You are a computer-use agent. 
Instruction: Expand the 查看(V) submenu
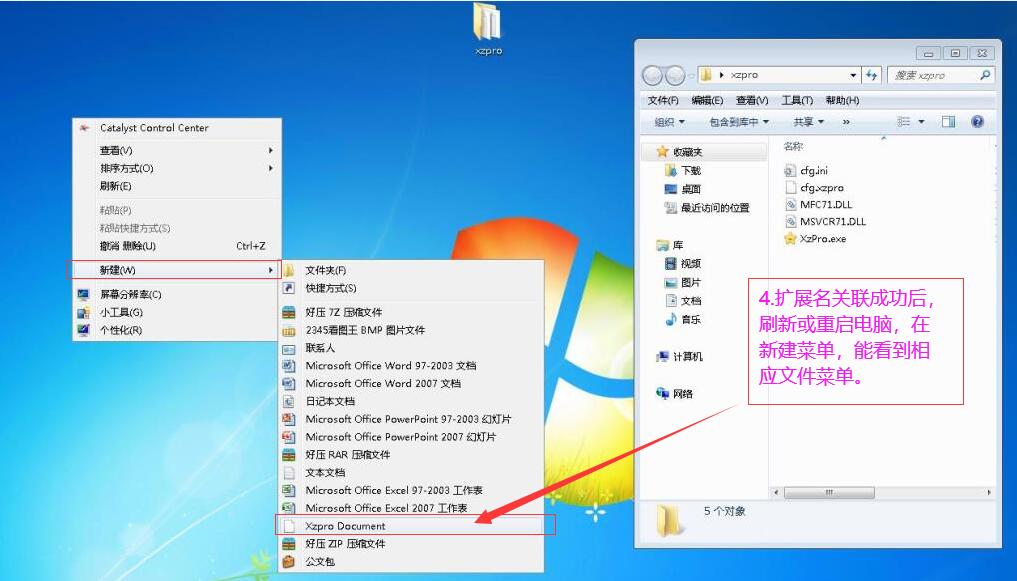[x=176, y=150]
